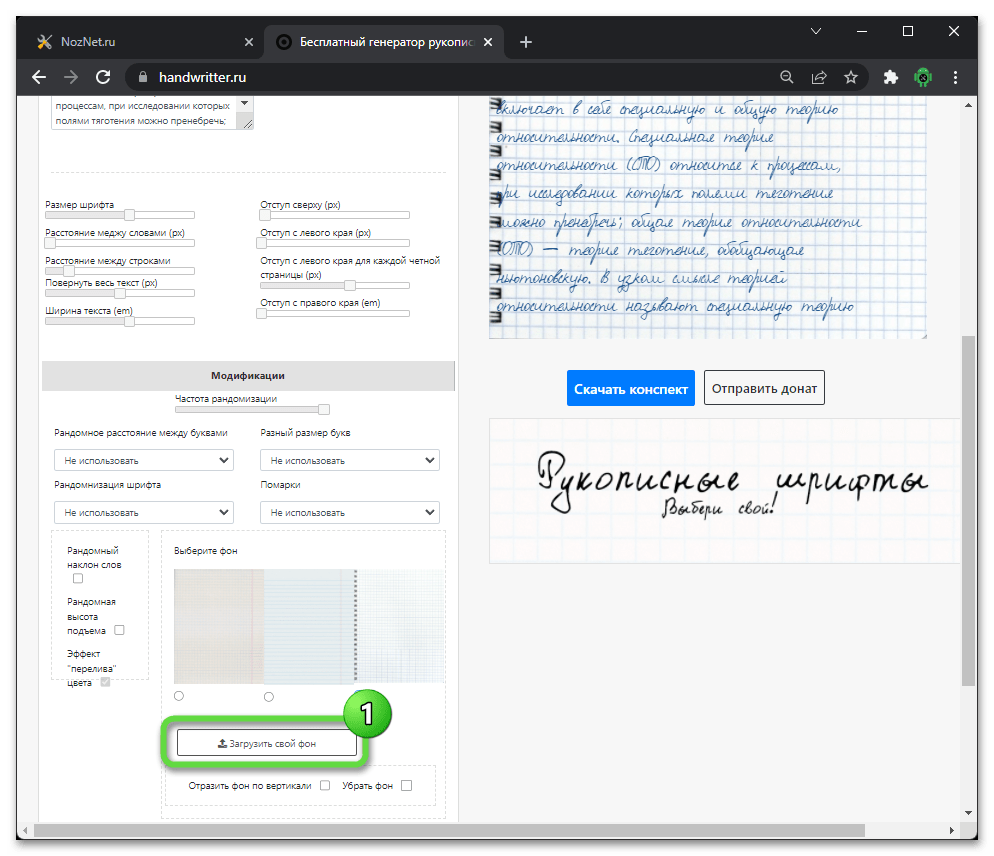Enable 'Отразить фон по вертикали' checkbox
This screenshot has width=994, height=856.
(324, 786)
